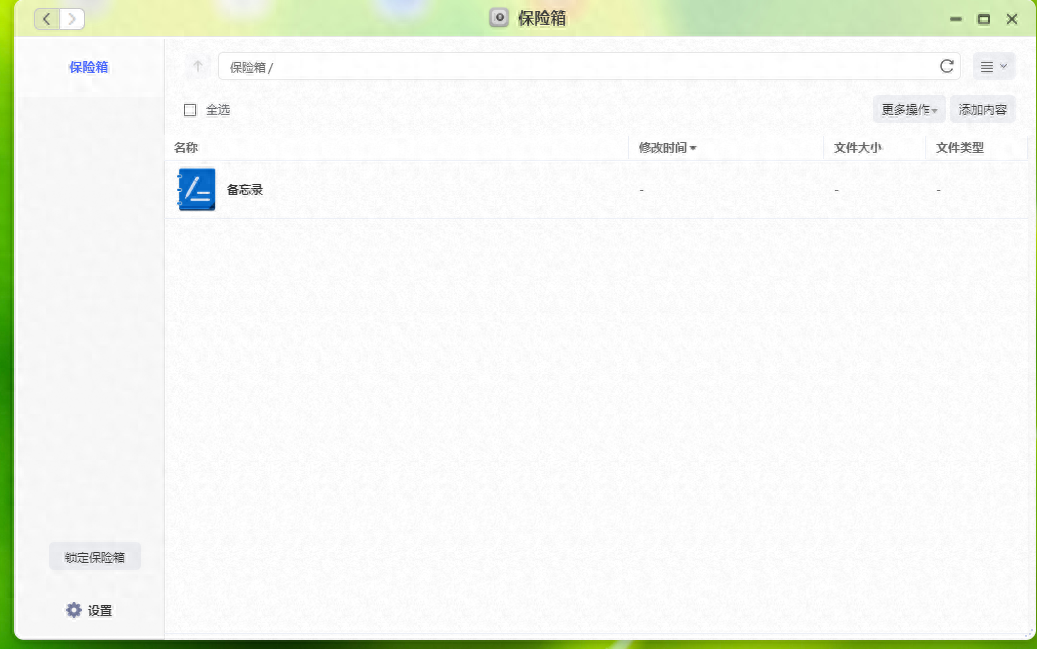This screenshot has width=1037, height=649.
Task: Click the 保险箱 breadcrumb segment
Action: [244, 67]
